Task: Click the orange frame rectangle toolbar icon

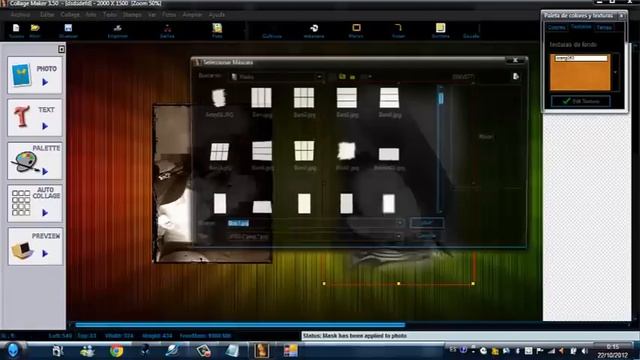Action: (356, 27)
